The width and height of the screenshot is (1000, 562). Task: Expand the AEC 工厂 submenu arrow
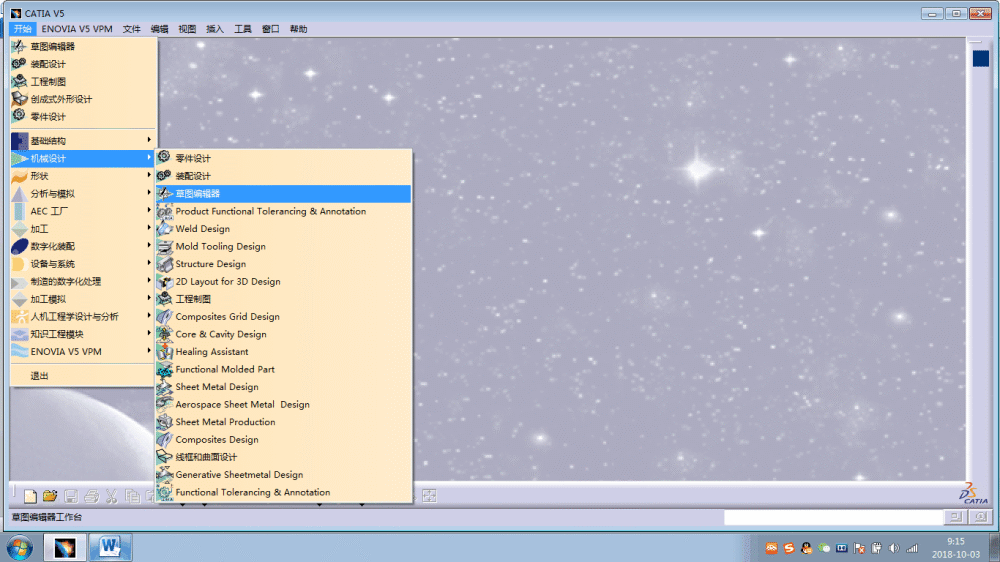point(149,210)
